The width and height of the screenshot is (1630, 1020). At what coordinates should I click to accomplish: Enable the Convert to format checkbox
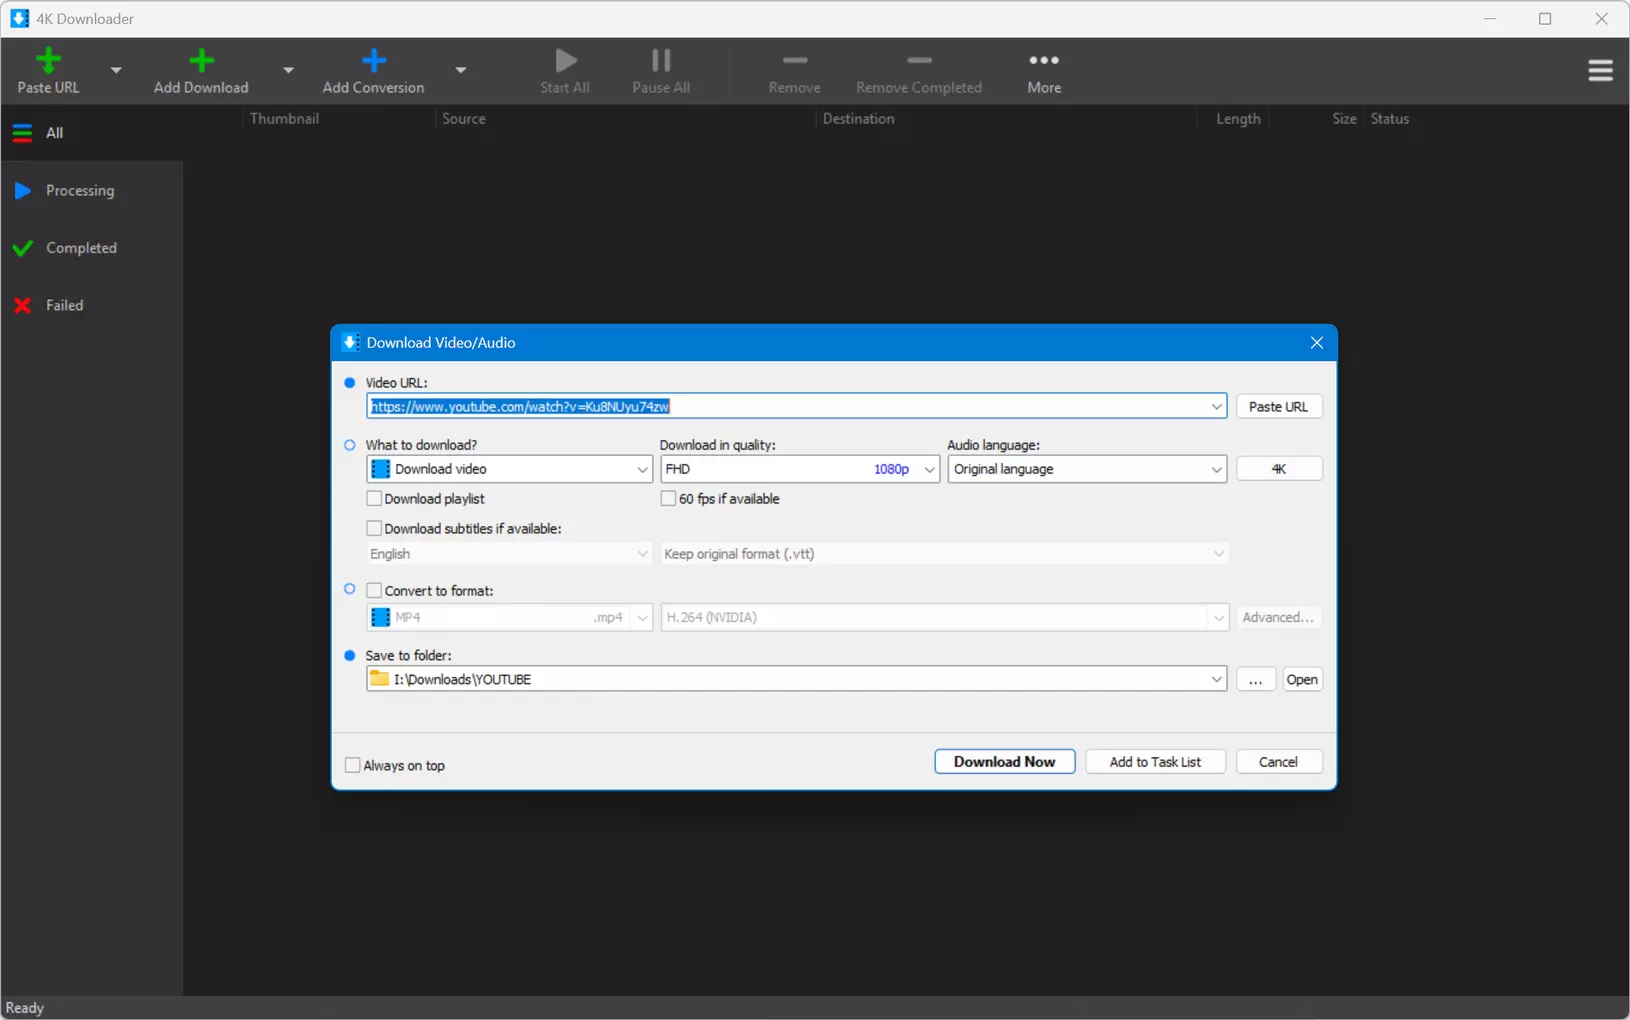[374, 591]
